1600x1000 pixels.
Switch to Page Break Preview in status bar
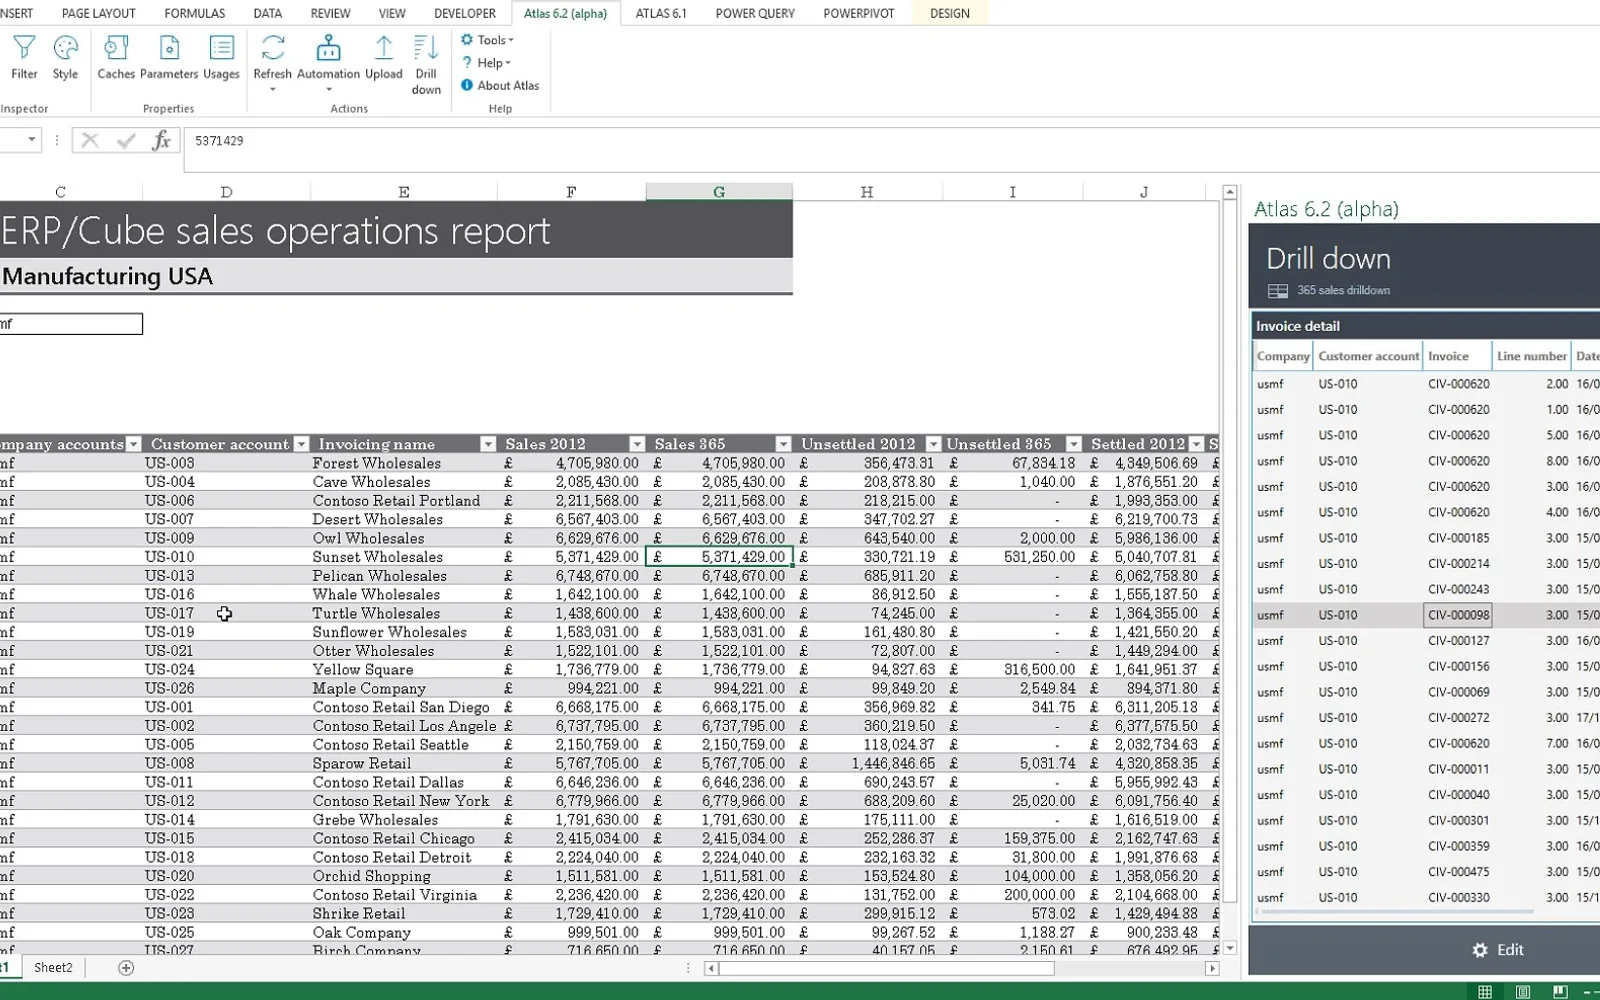[1560, 992]
